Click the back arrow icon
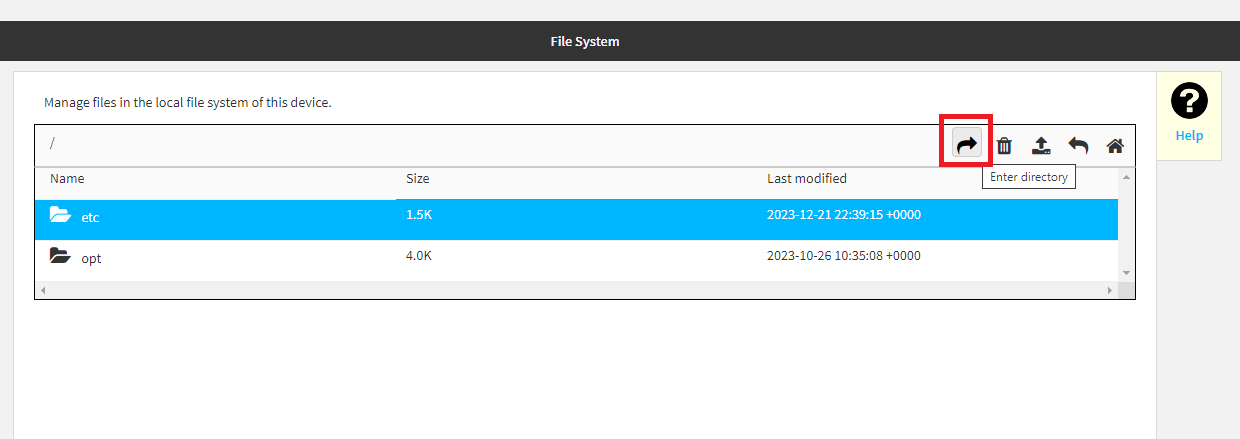The image size is (1240, 439). [x=1078, y=146]
